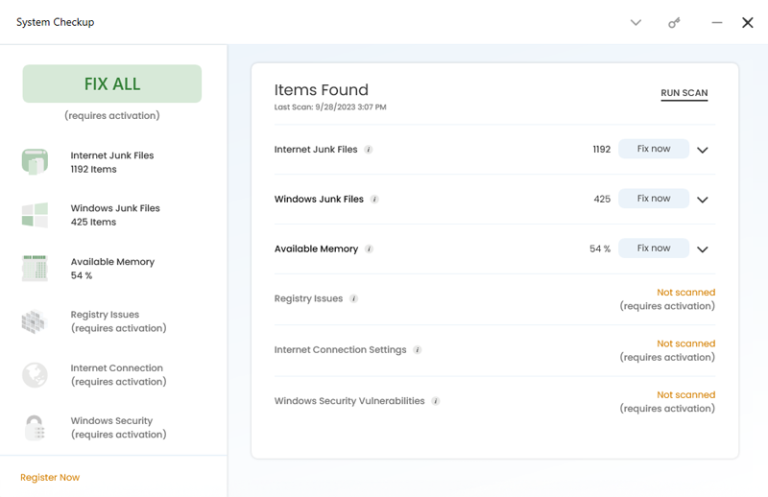Screen dimensions: 768x497
Task: Open the title bar dropdown chevron
Action: coord(635,23)
